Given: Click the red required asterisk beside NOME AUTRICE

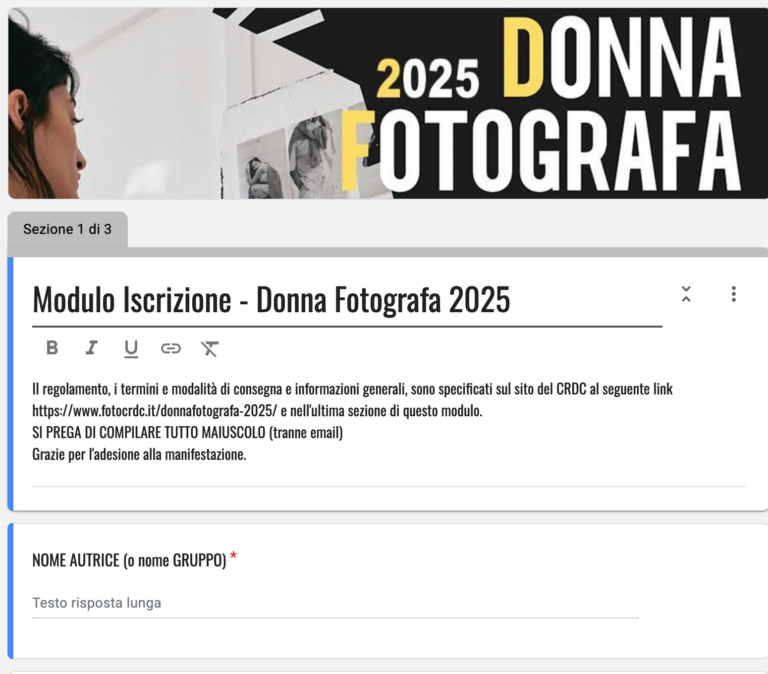Looking at the screenshot, I should coord(234,556).
